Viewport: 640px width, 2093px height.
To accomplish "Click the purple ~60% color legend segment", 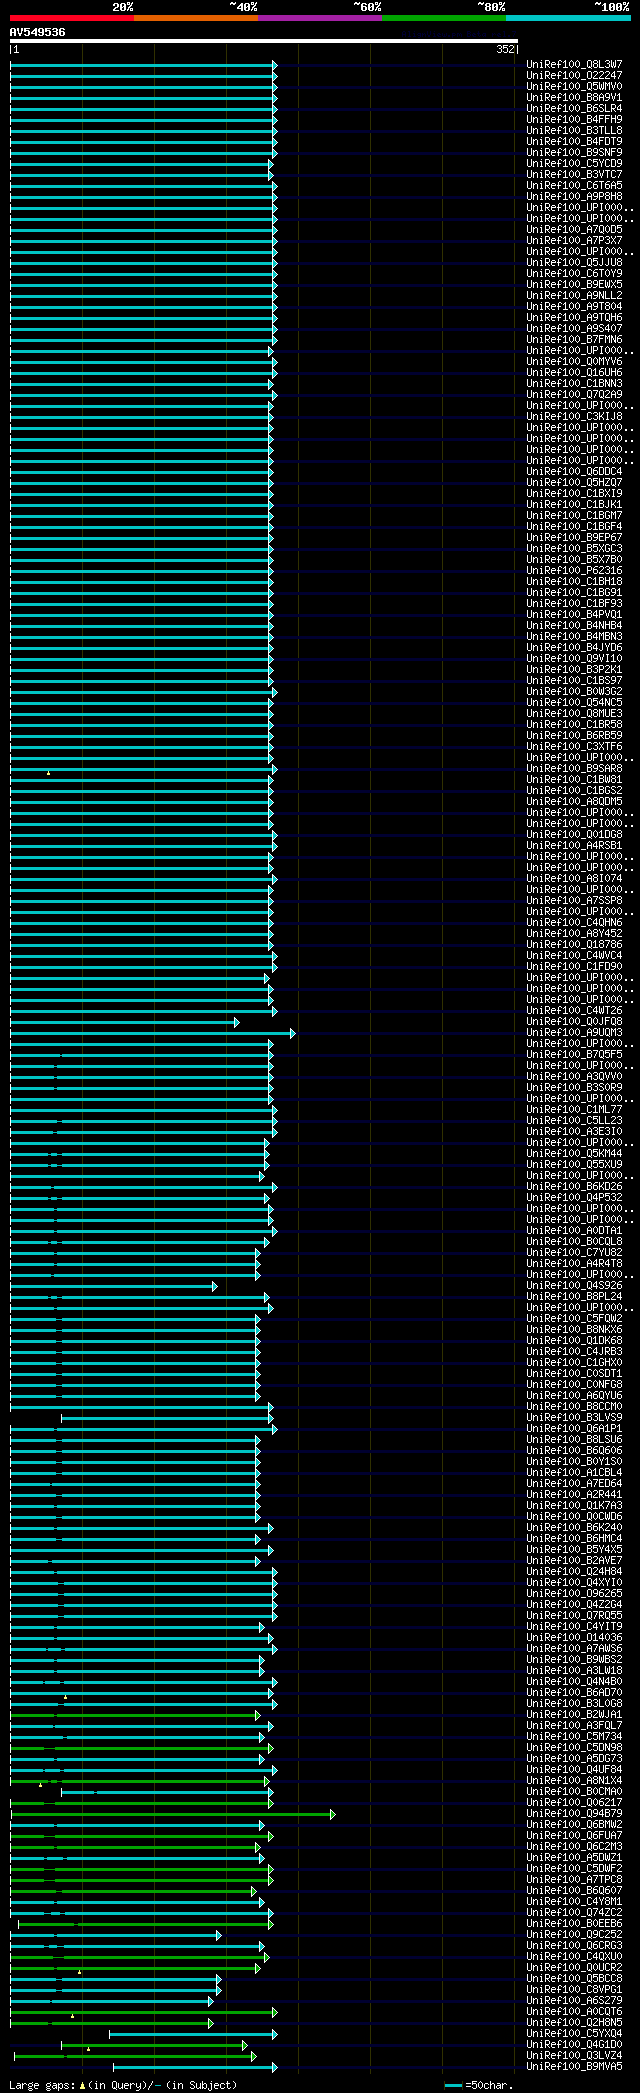I will (x=320, y=18).
